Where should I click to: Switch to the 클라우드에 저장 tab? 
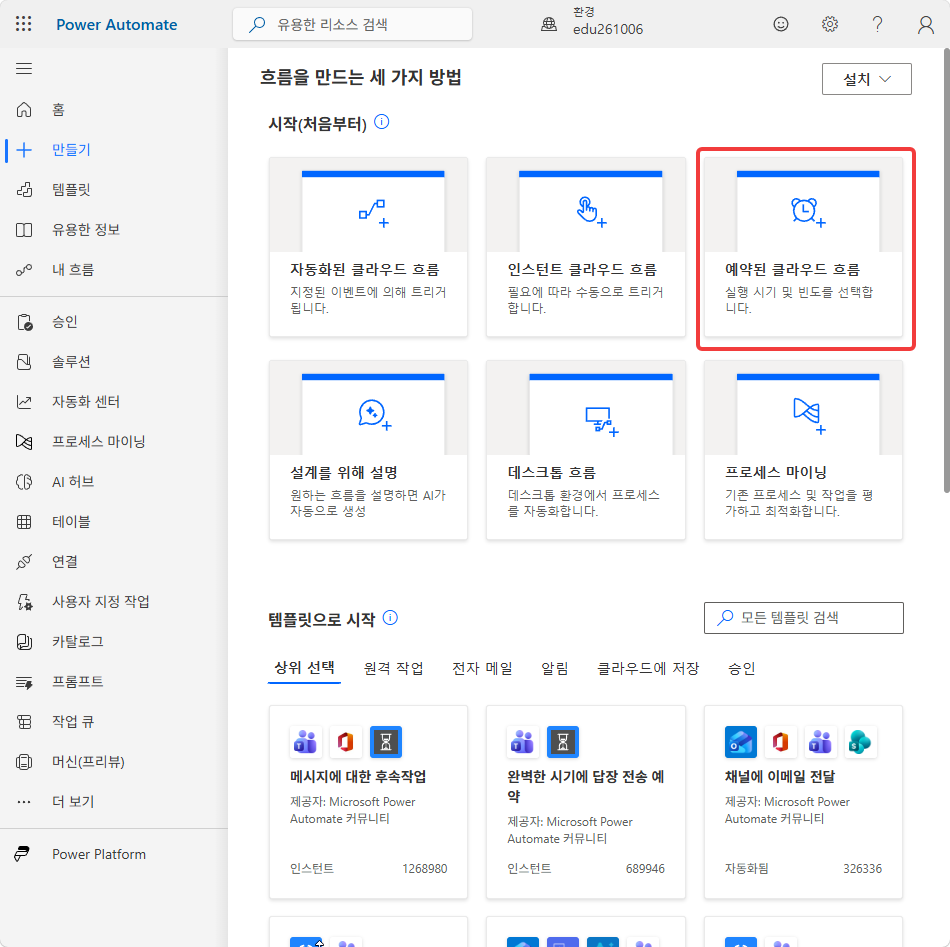(648, 668)
